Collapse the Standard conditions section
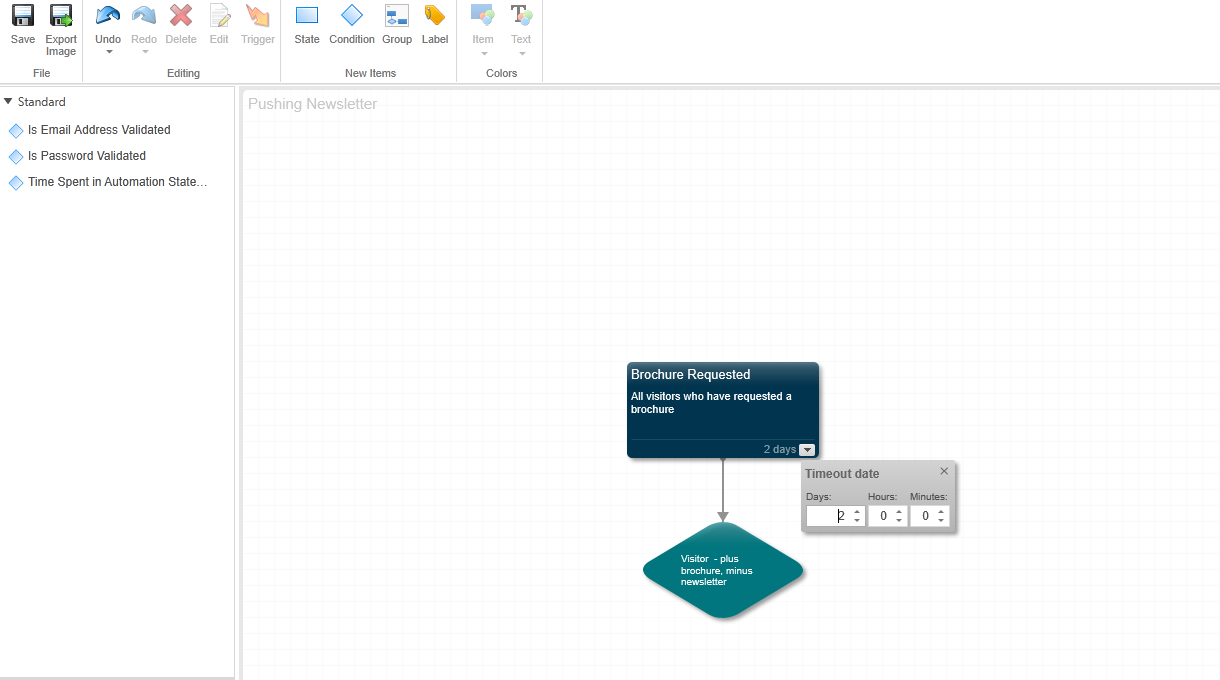Screen dimensions: 1220x680 pos(9,101)
